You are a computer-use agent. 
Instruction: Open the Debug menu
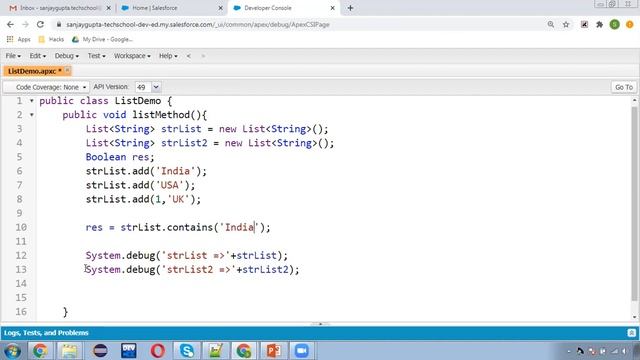(x=67, y=56)
